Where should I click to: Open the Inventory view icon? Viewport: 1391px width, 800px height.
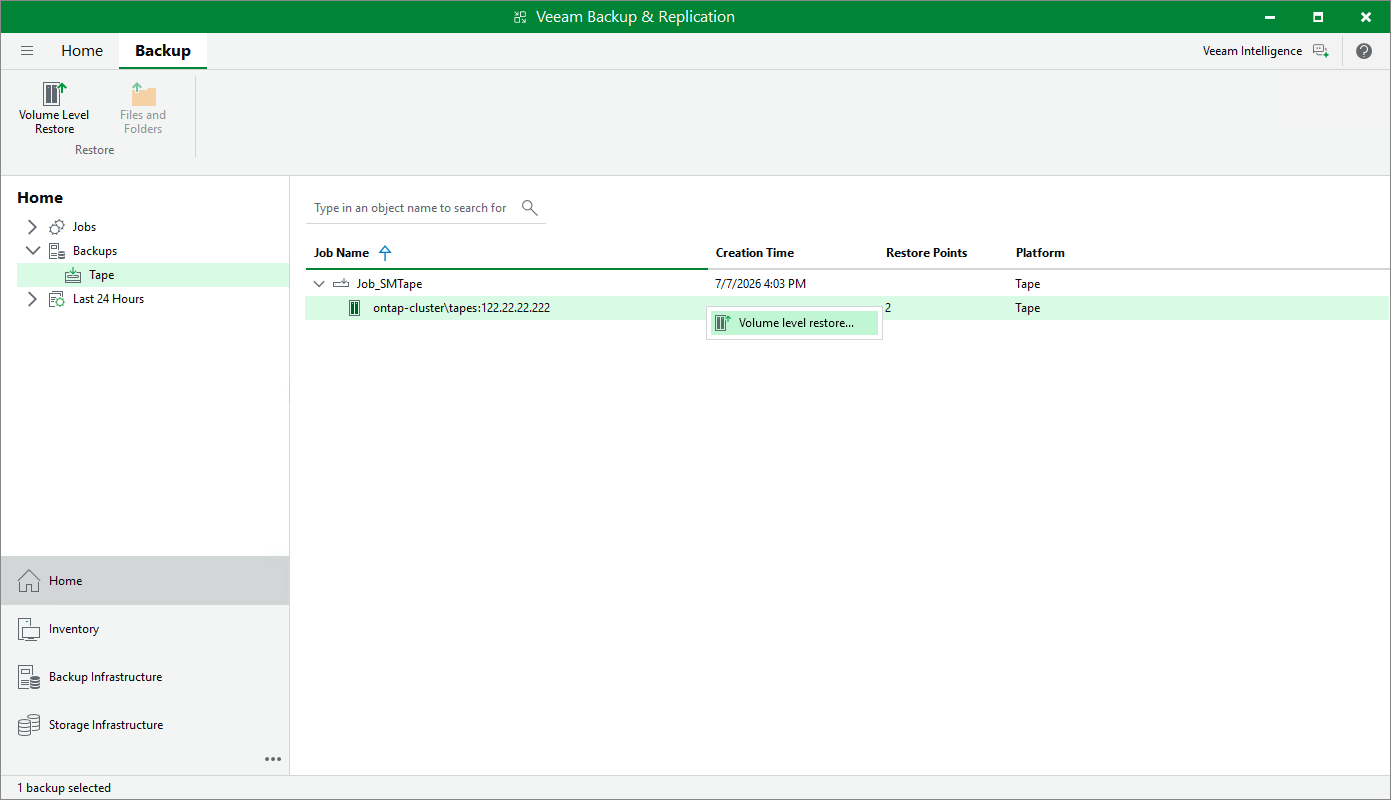pos(29,629)
